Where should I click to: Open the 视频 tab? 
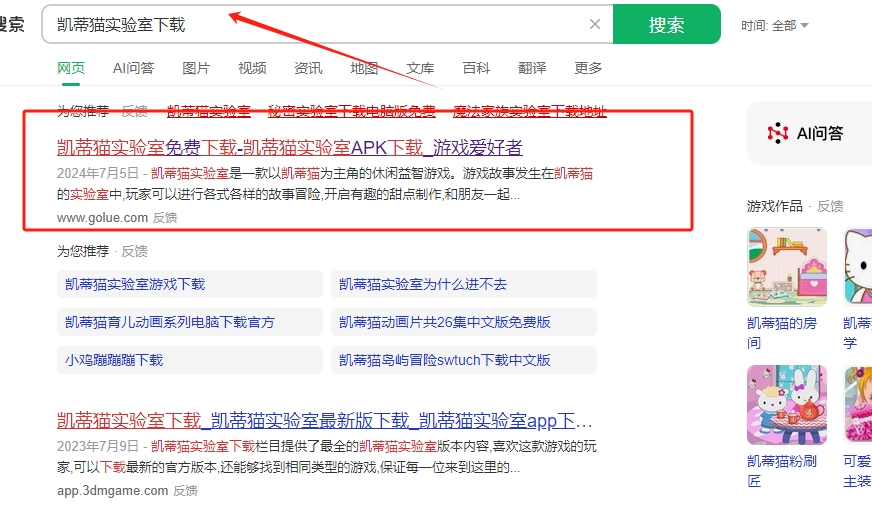pos(252,68)
